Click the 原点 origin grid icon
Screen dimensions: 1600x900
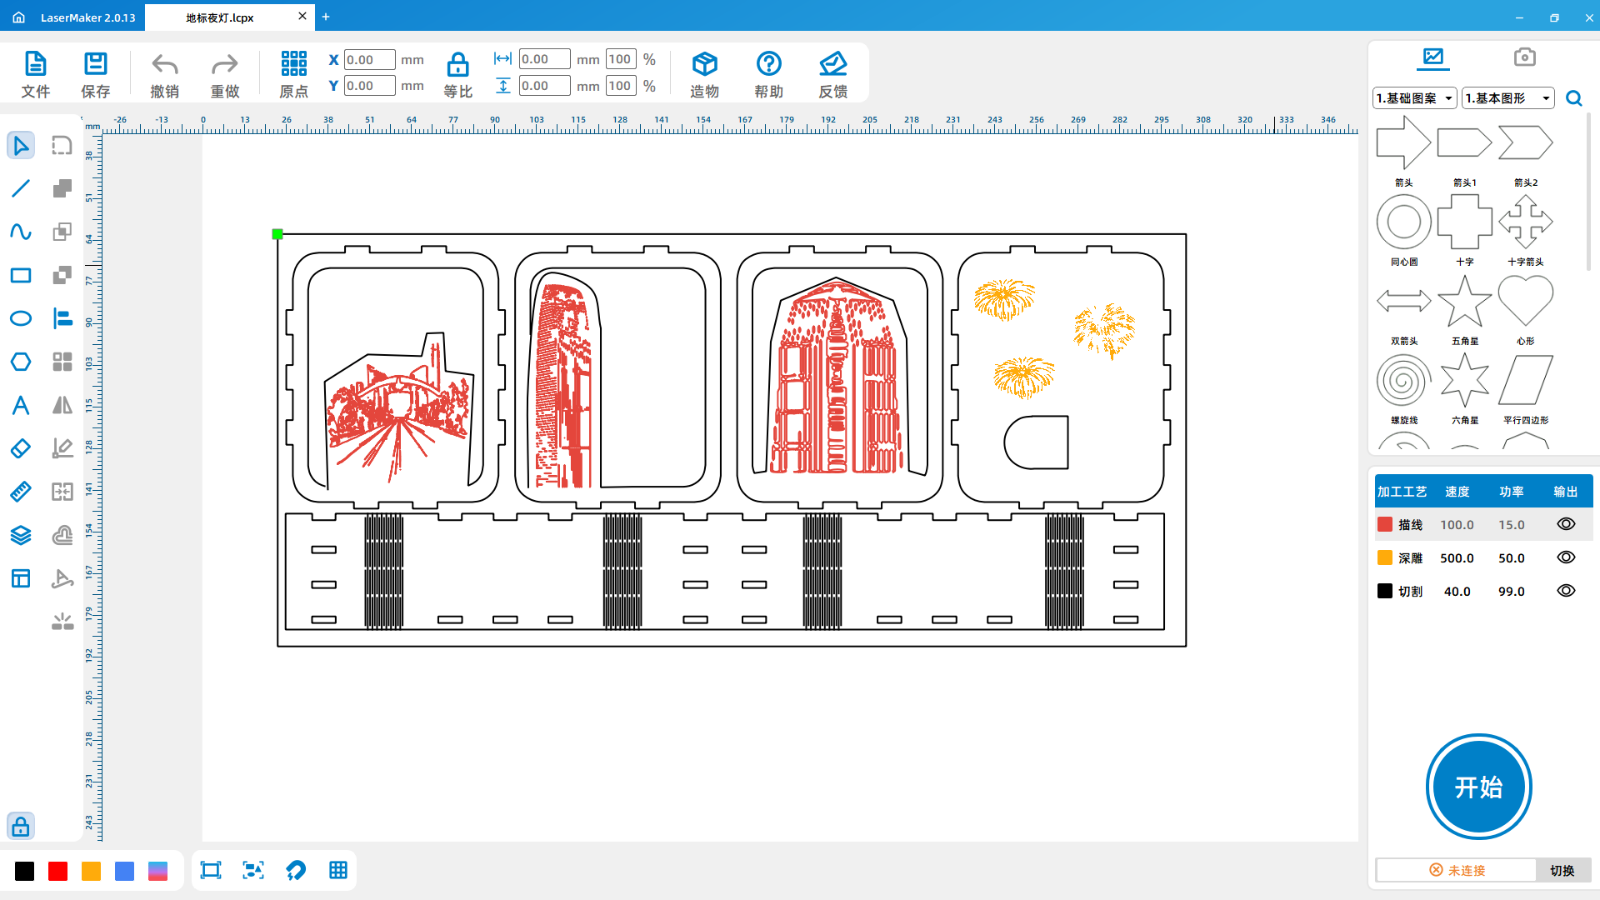(x=294, y=65)
